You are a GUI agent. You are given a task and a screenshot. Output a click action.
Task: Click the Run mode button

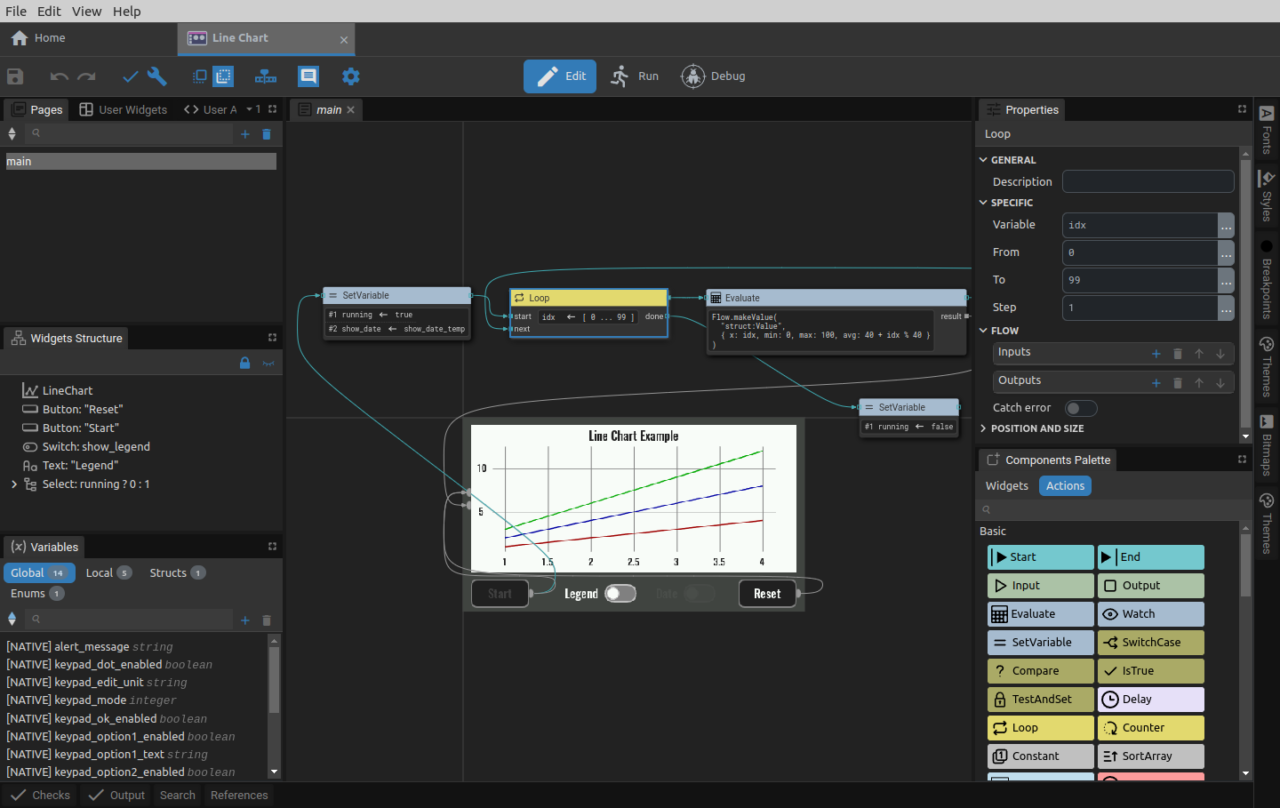pos(635,76)
